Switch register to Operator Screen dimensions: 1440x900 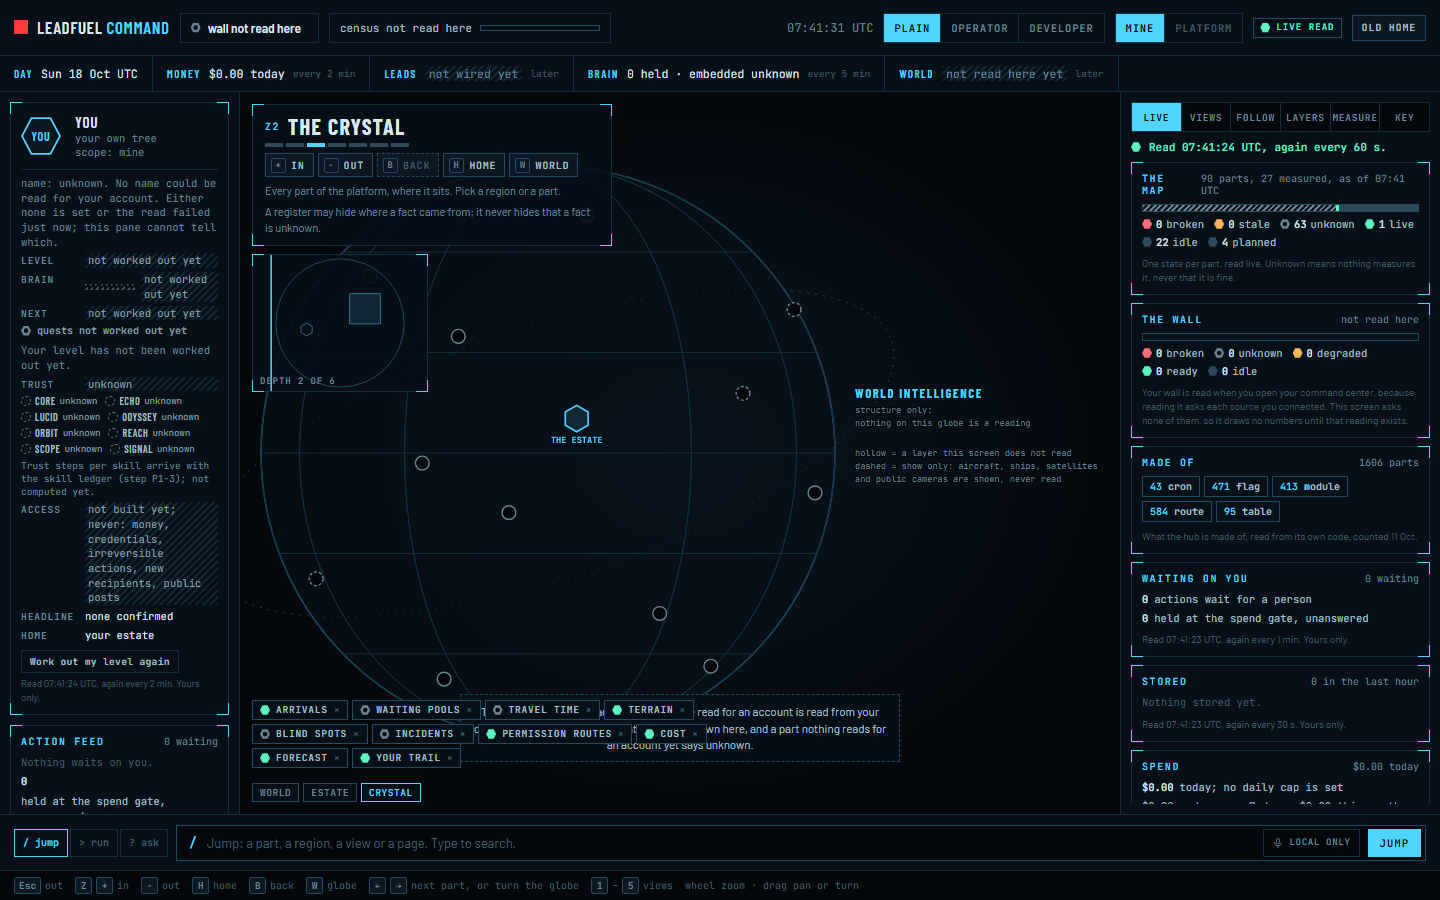click(x=980, y=28)
